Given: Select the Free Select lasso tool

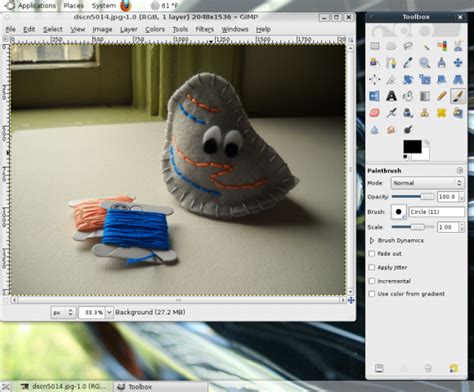Looking at the screenshot, I should tap(408, 46).
